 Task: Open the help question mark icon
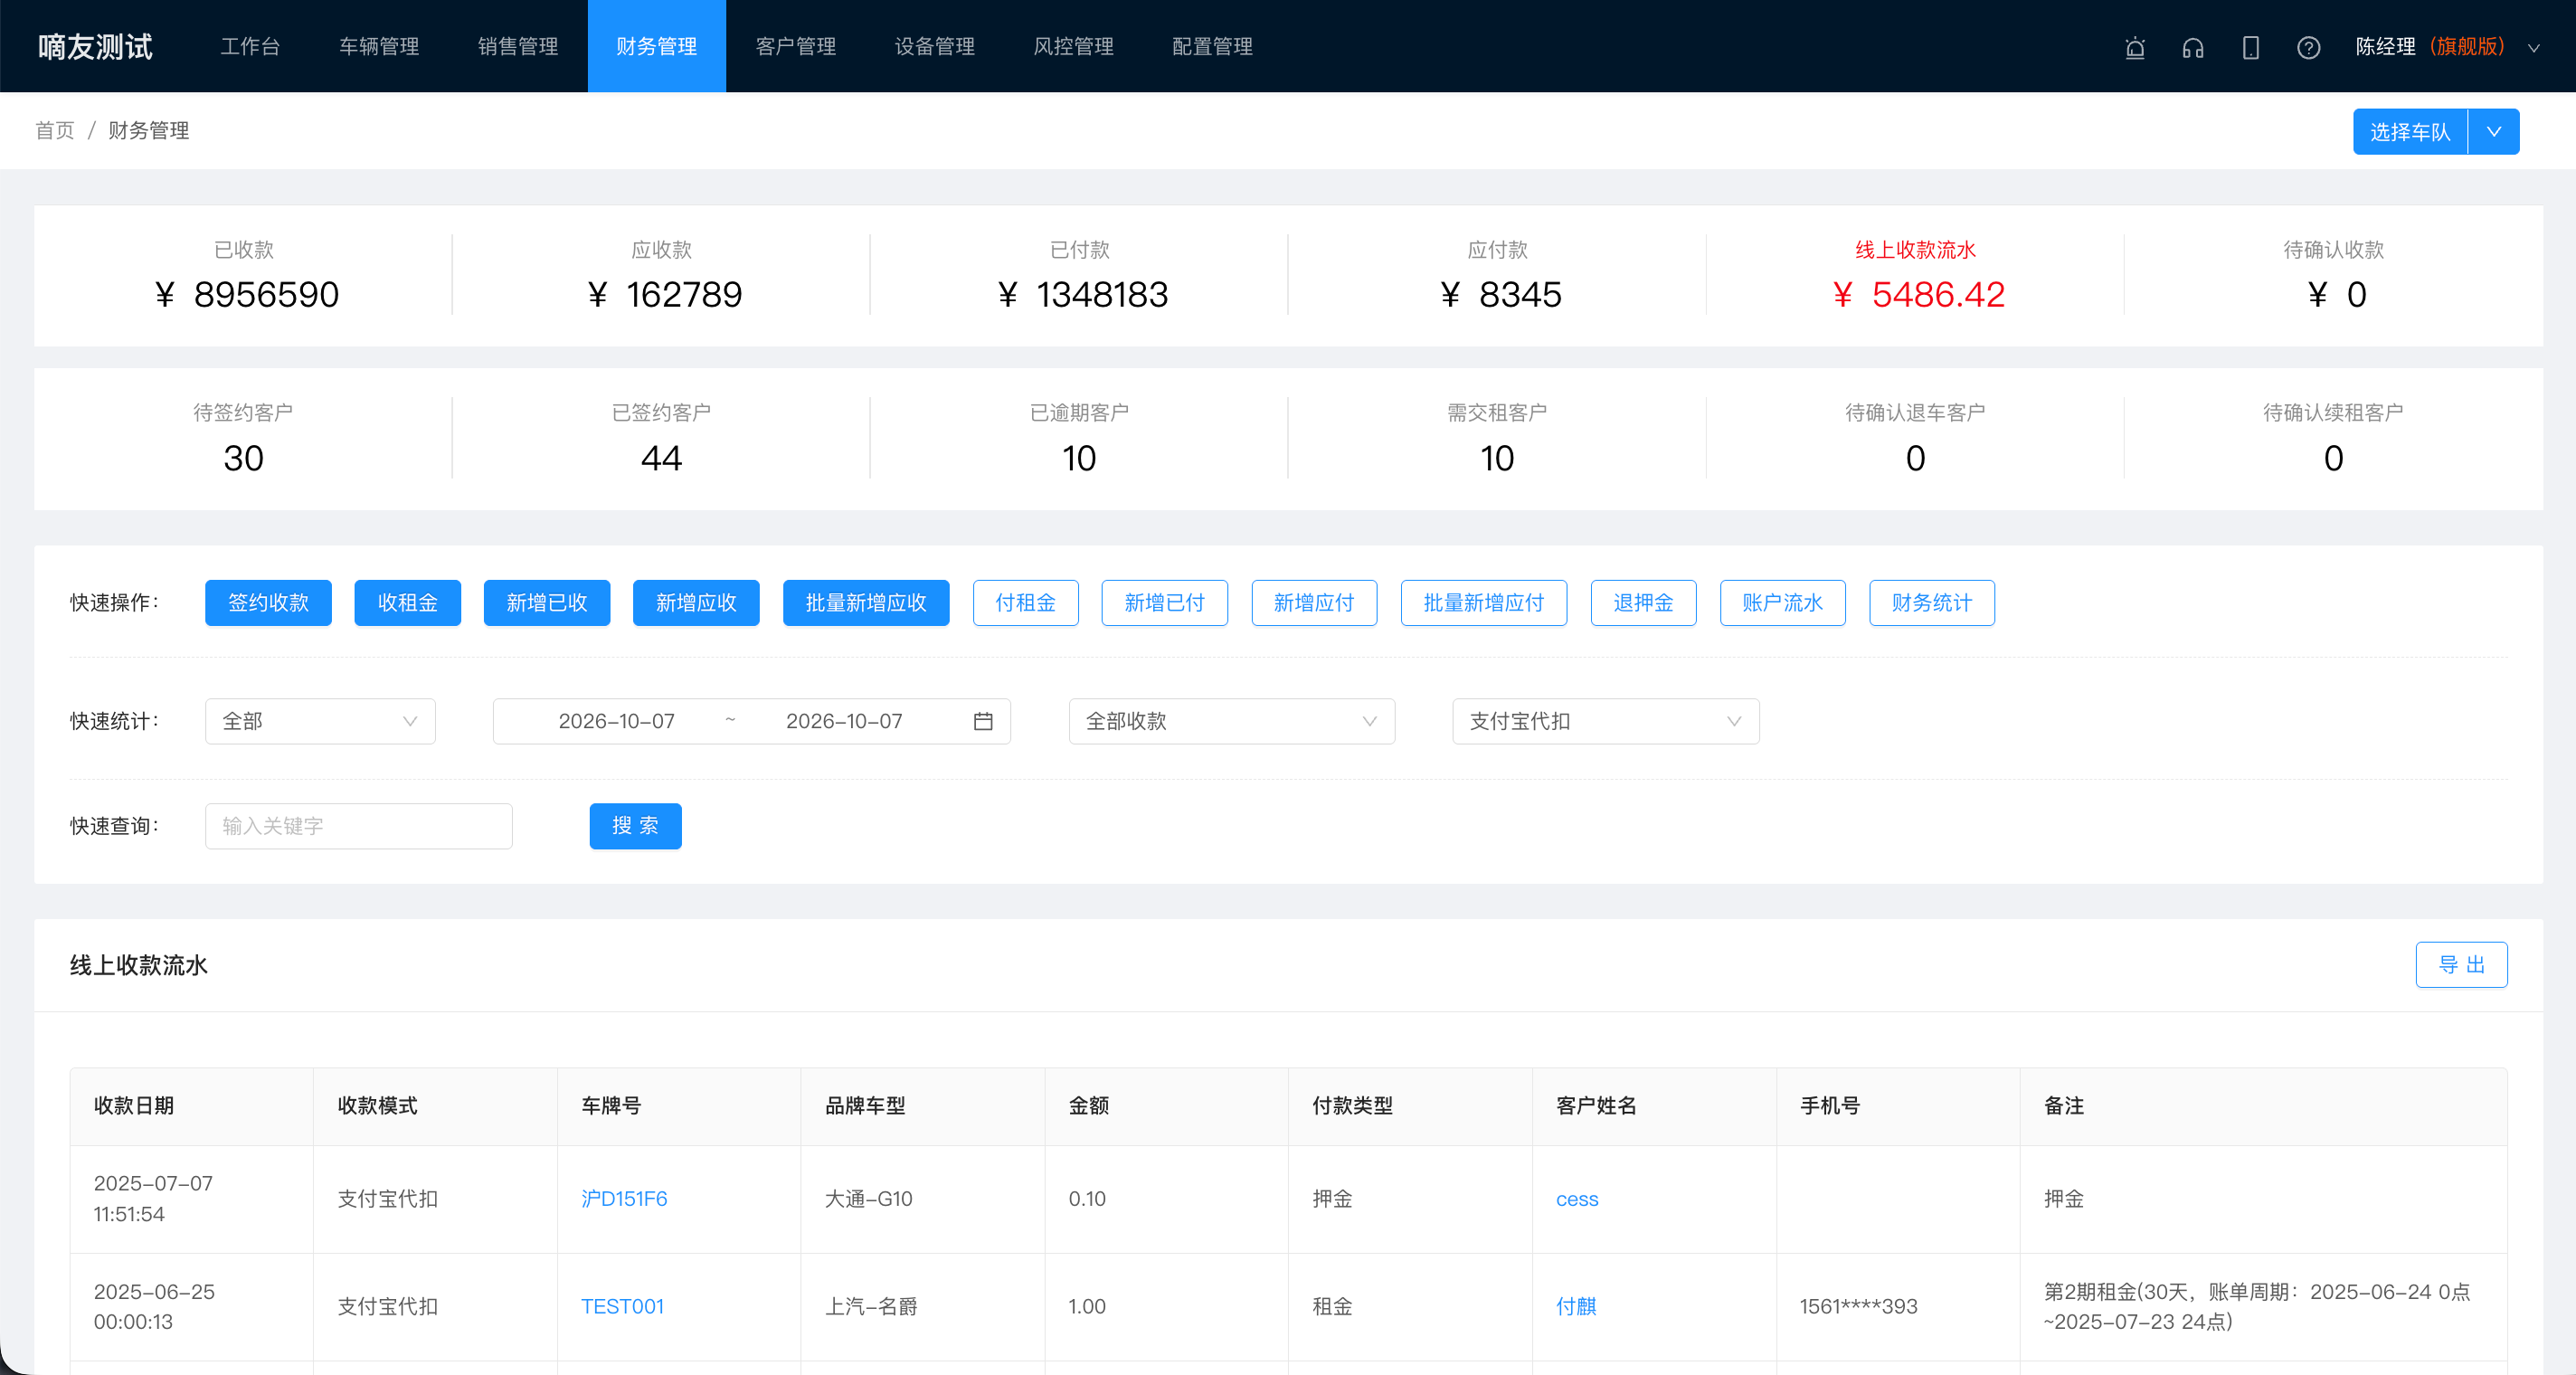click(2309, 47)
